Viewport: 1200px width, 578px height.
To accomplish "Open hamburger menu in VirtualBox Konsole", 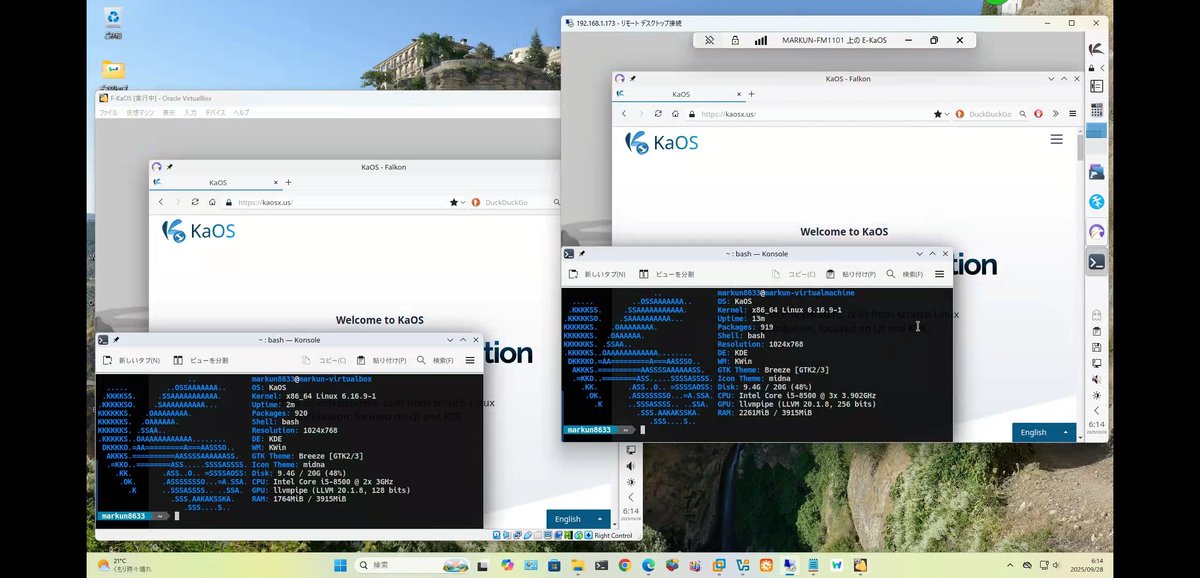I will (470, 360).
